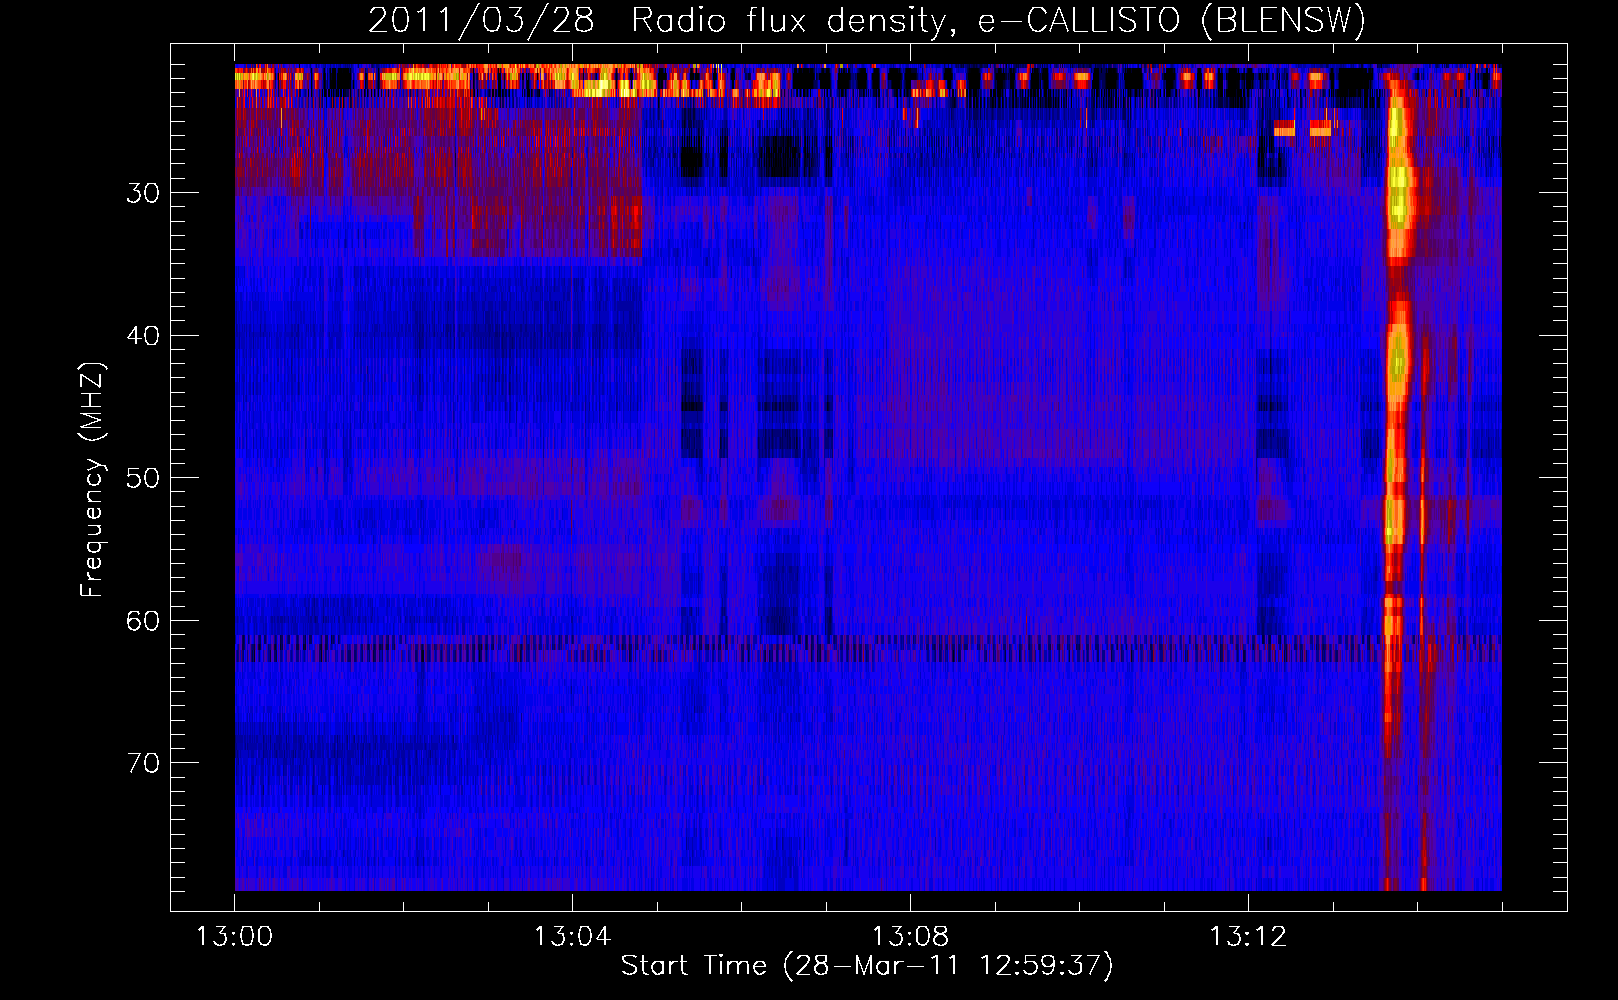Click the 13:04 time tick label
The height and width of the screenshot is (1000, 1618).
click(572, 937)
